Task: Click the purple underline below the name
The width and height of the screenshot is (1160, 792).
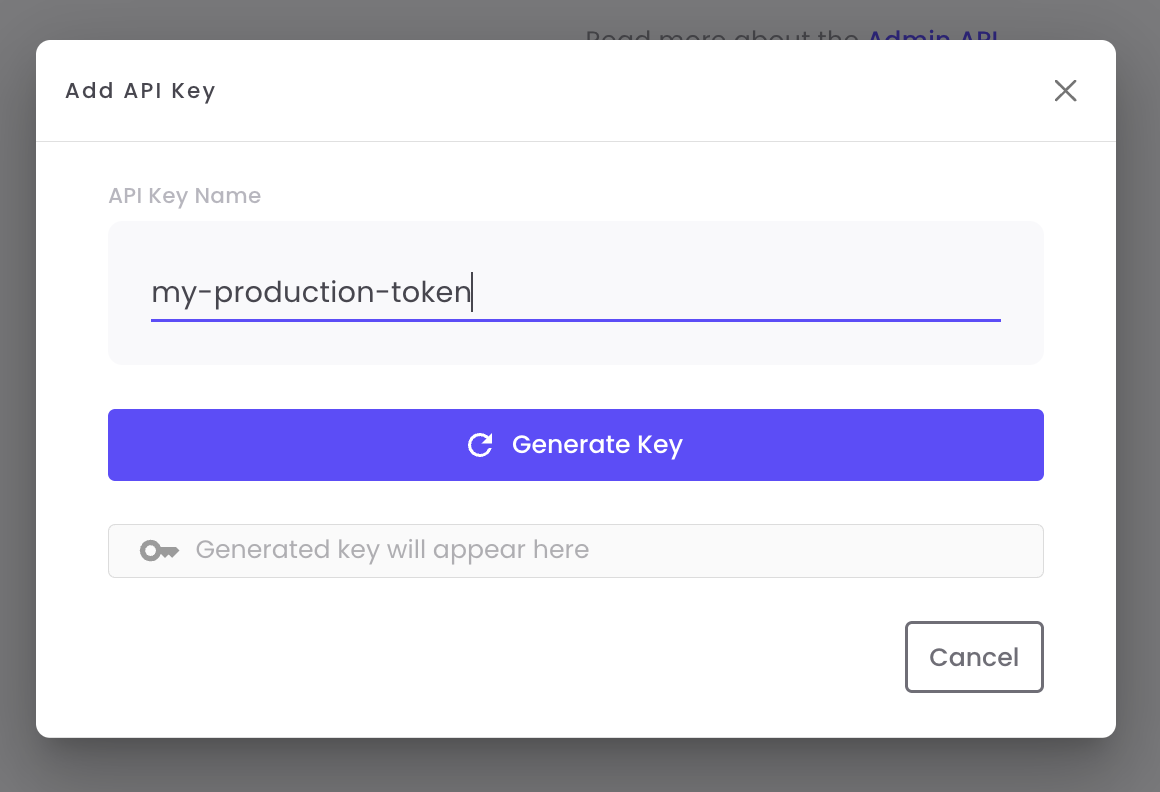Action: [x=575, y=320]
